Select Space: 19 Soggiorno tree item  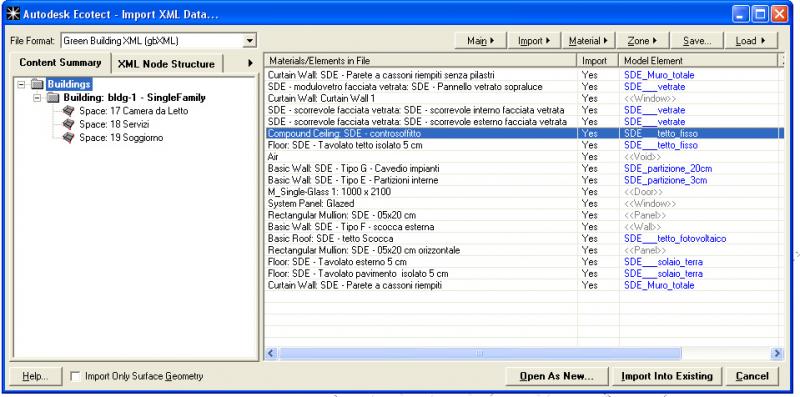pos(121,137)
